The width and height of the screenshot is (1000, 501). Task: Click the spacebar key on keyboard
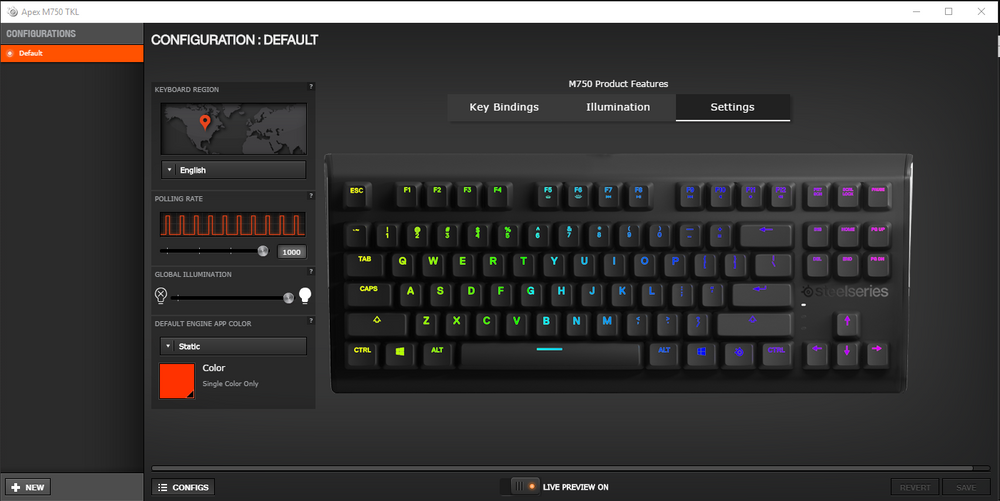click(x=550, y=354)
